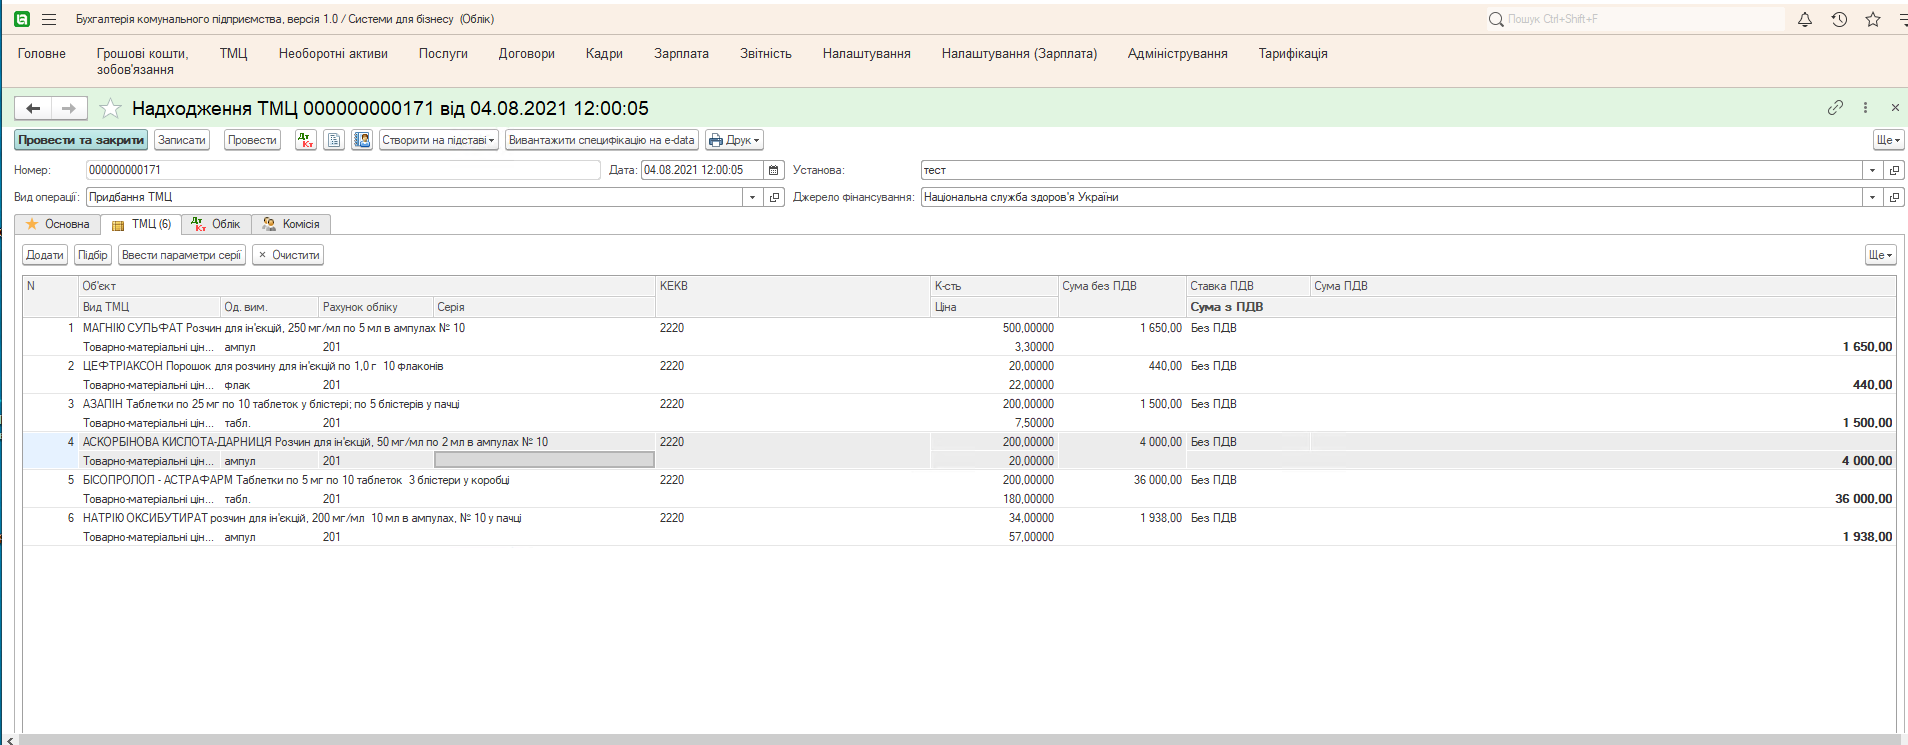Open the hamburger main menu icon

coord(49,19)
